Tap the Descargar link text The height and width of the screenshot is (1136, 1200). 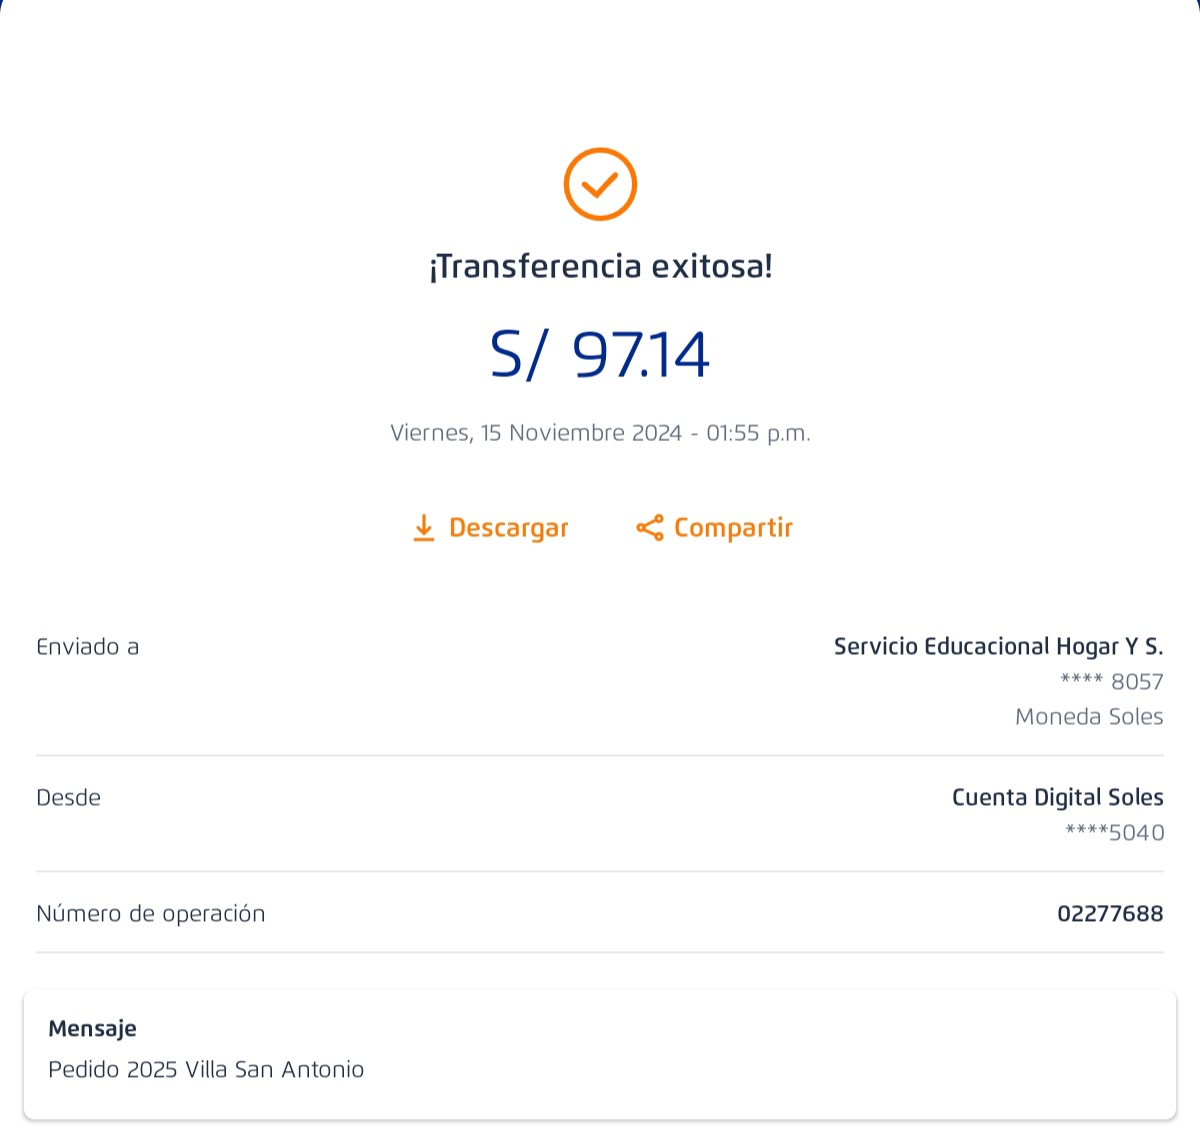(508, 528)
